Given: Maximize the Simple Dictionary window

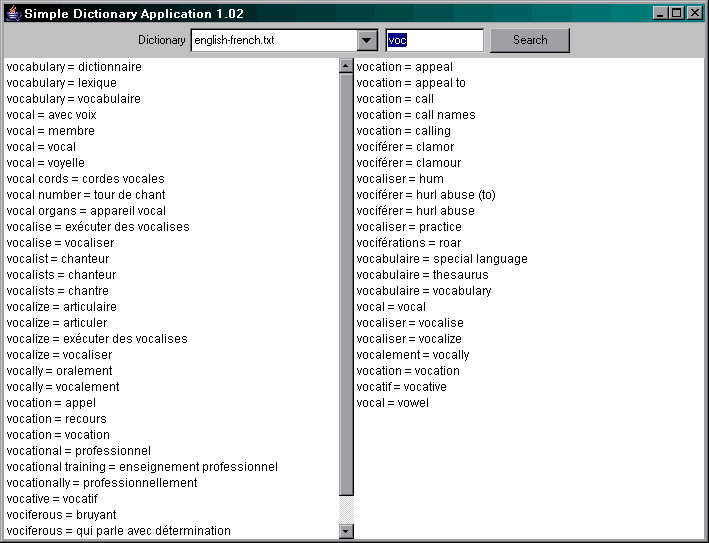Looking at the screenshot, I should pyautogui.click(x=676, y=13).
